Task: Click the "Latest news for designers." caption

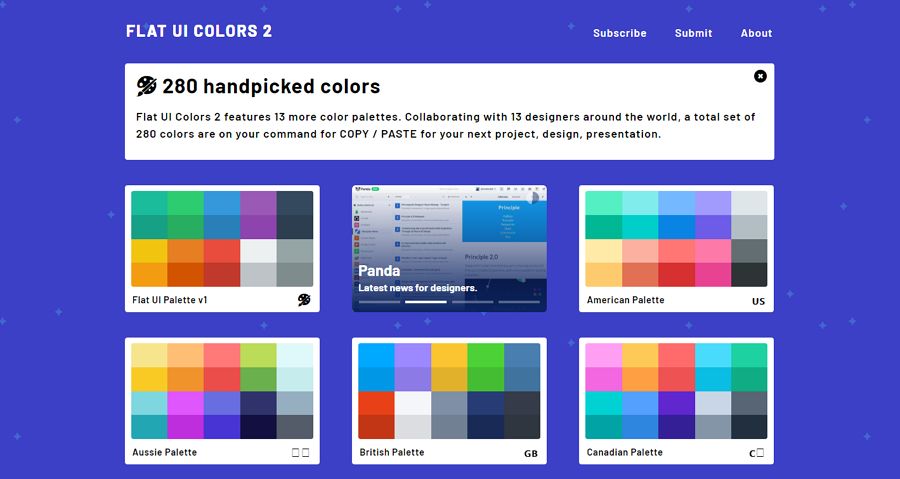Action: pos(417,288)
